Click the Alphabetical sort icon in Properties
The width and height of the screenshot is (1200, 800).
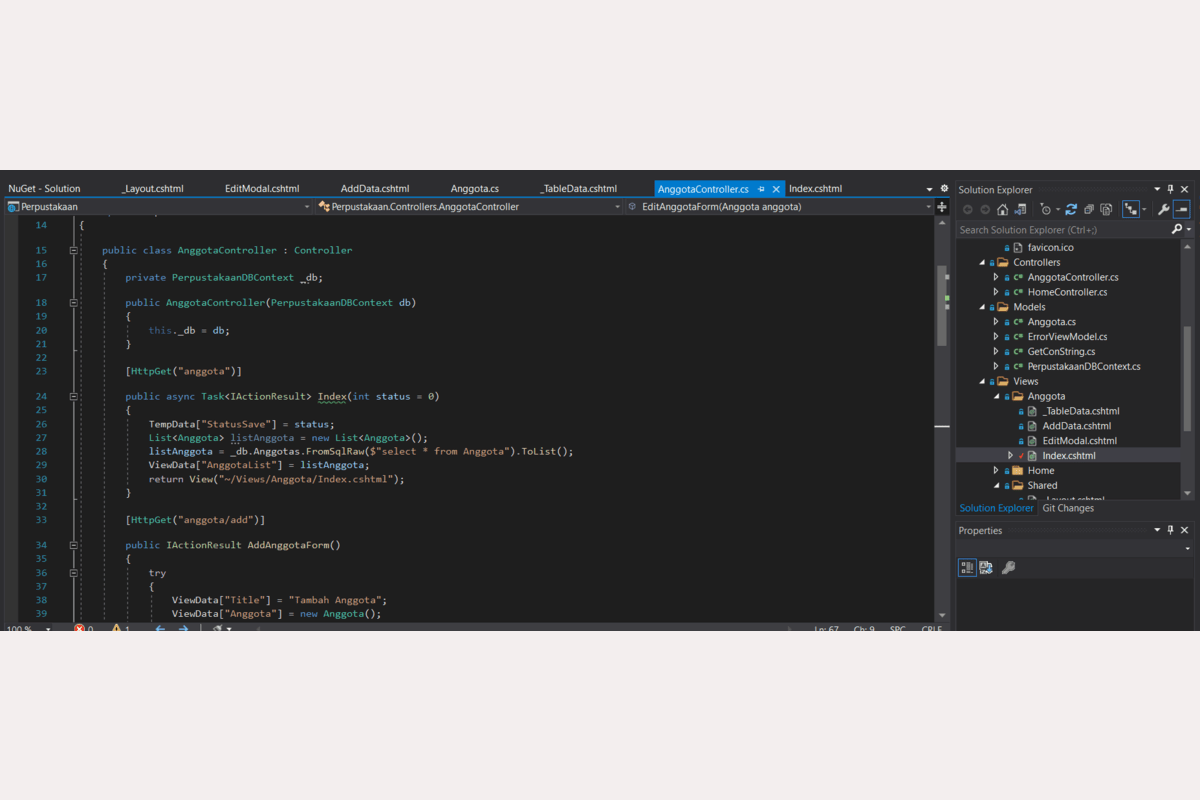tap(986, 567)
